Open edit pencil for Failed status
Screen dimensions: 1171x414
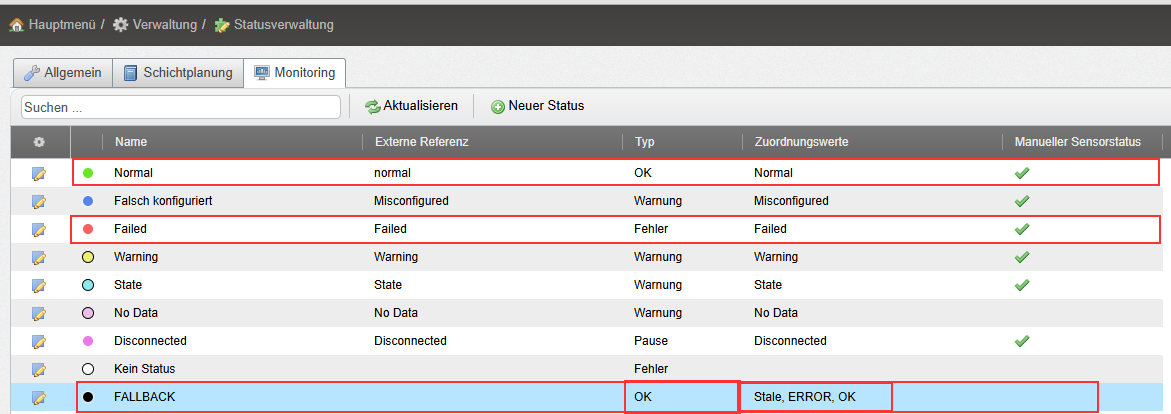coord(39,229)
